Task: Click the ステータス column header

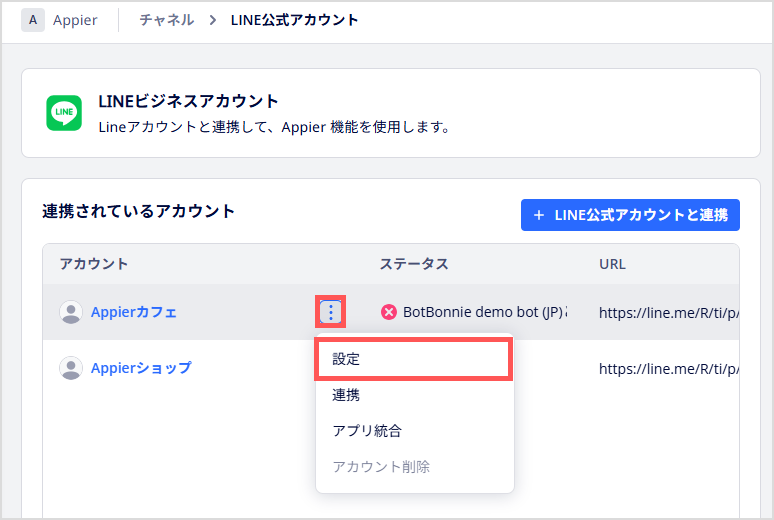Action: 414,264
